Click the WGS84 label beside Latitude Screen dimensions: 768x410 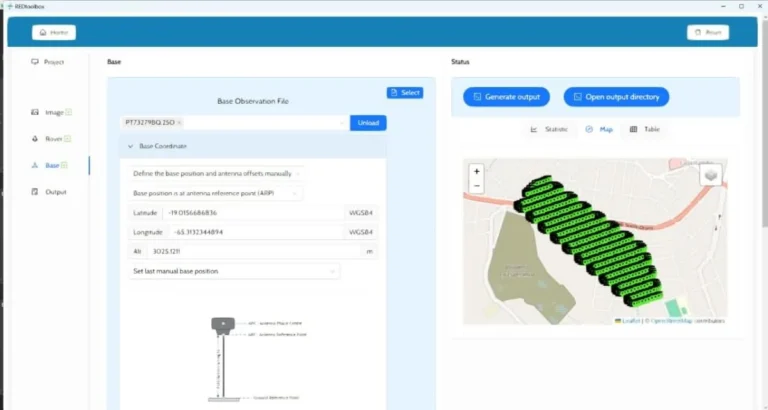tap(360, 213)
